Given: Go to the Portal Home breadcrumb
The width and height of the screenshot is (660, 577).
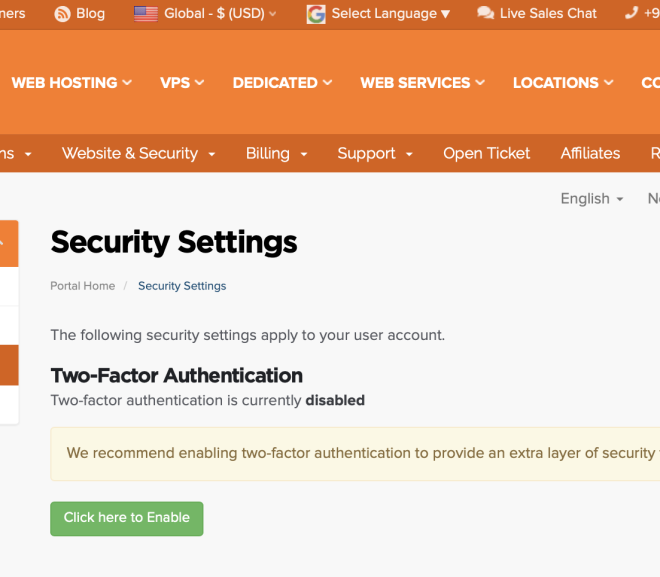Looking at the screenshot, I should (82, 286).
